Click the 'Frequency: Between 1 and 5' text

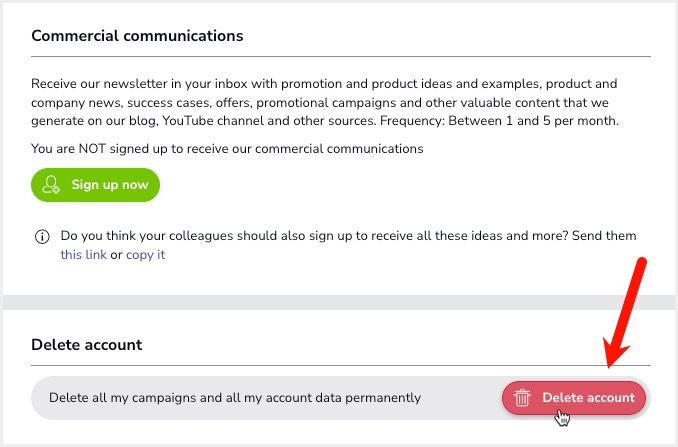click(499, 121)
